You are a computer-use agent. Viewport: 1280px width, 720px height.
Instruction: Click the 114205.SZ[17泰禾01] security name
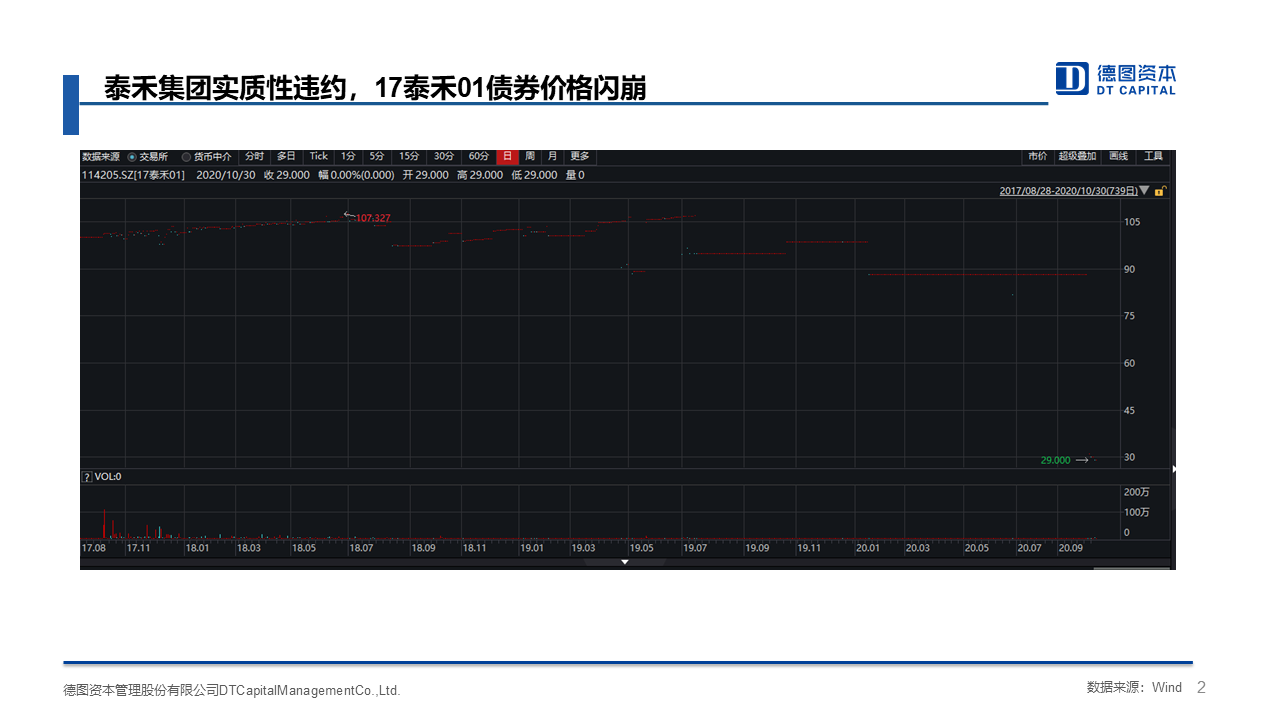[x=134, y=175]
